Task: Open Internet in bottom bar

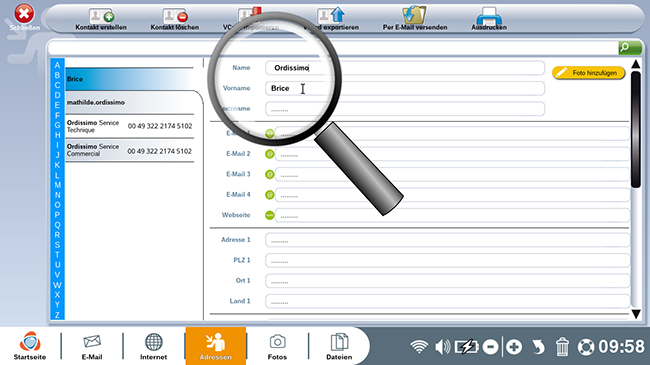Action: coord(153,346)
